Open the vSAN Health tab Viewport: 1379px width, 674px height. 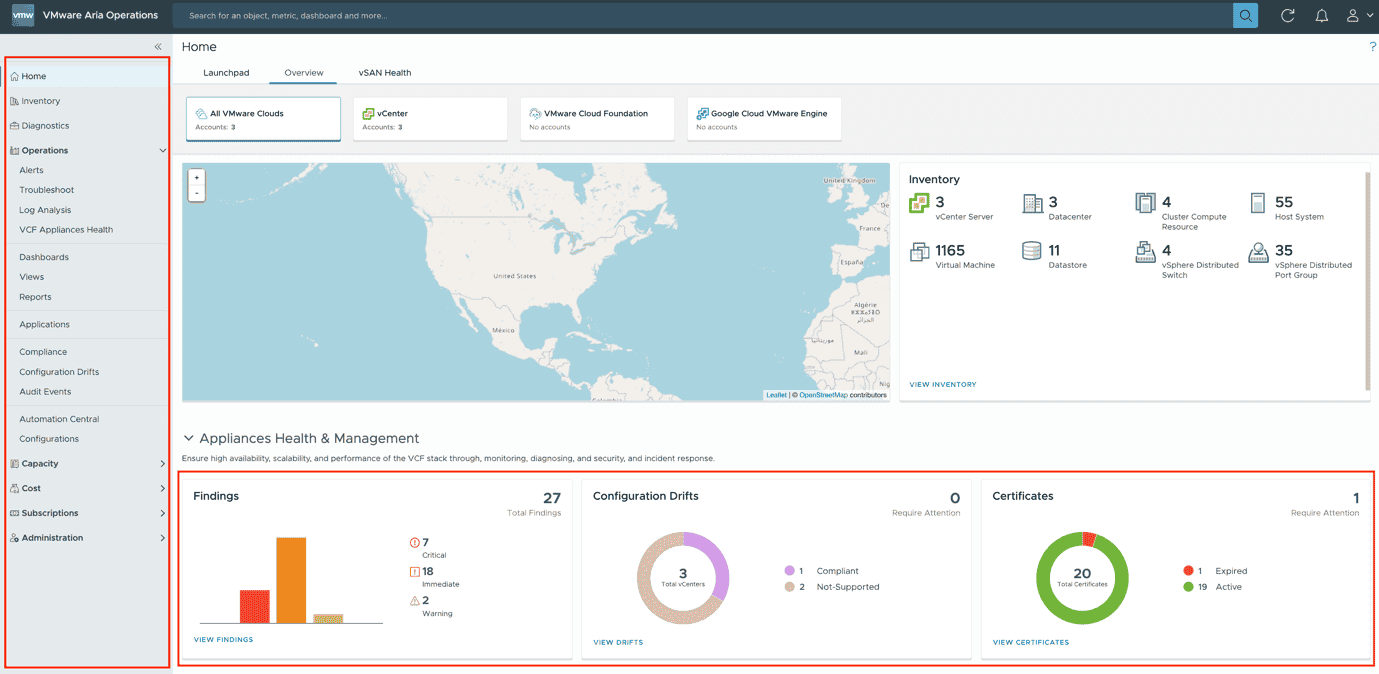click(385, 72)
